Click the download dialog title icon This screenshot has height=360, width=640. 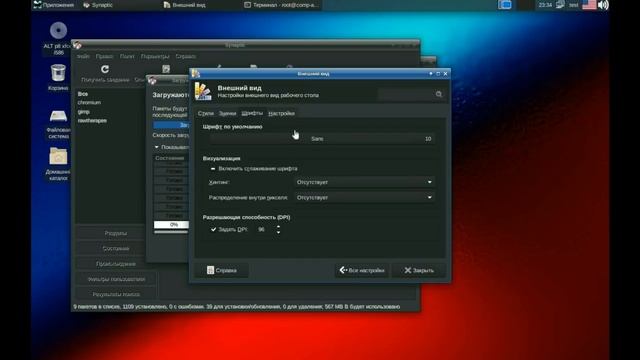153,80
